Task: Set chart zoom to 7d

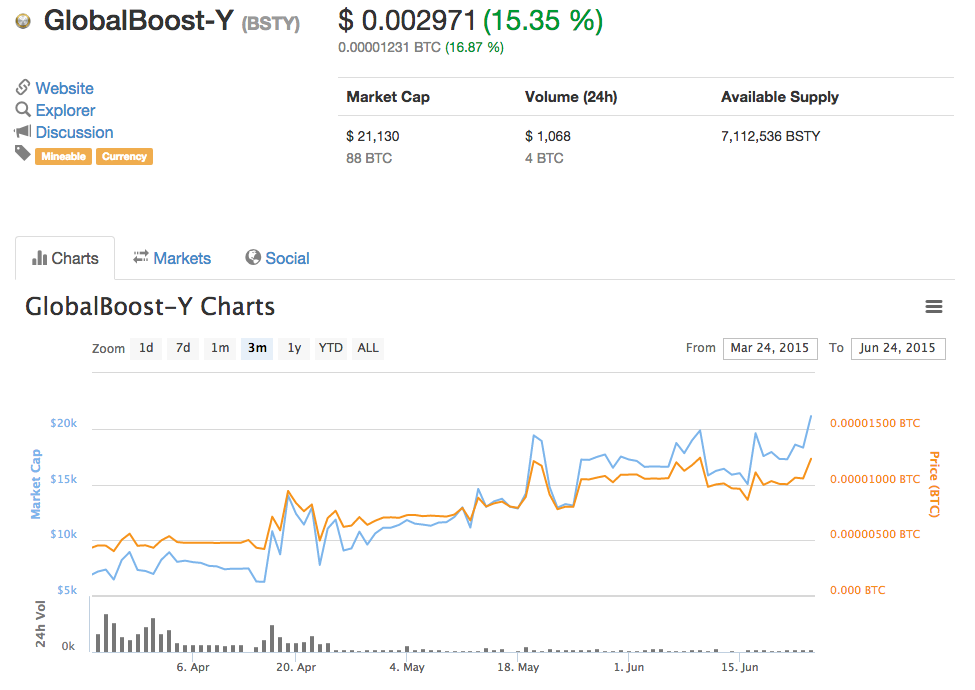Action: (183, 348)
